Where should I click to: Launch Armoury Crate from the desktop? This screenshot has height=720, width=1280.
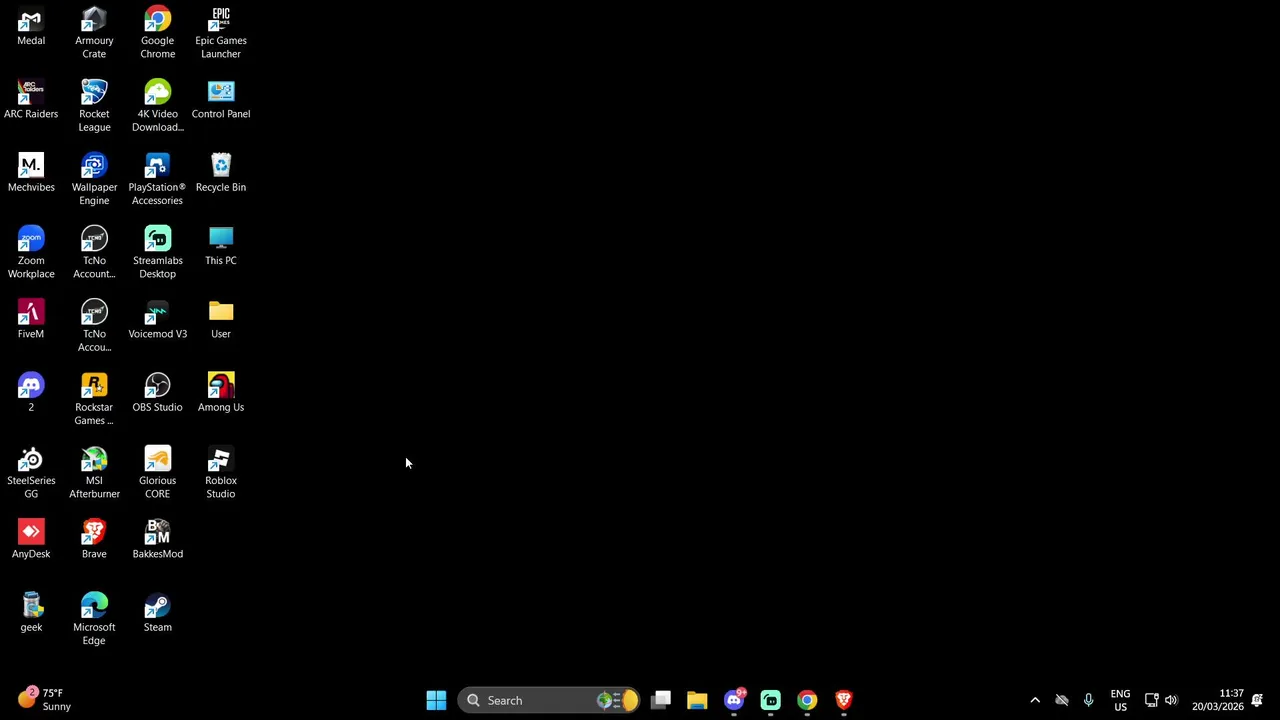pyautogui.click(x=94, y=33)
